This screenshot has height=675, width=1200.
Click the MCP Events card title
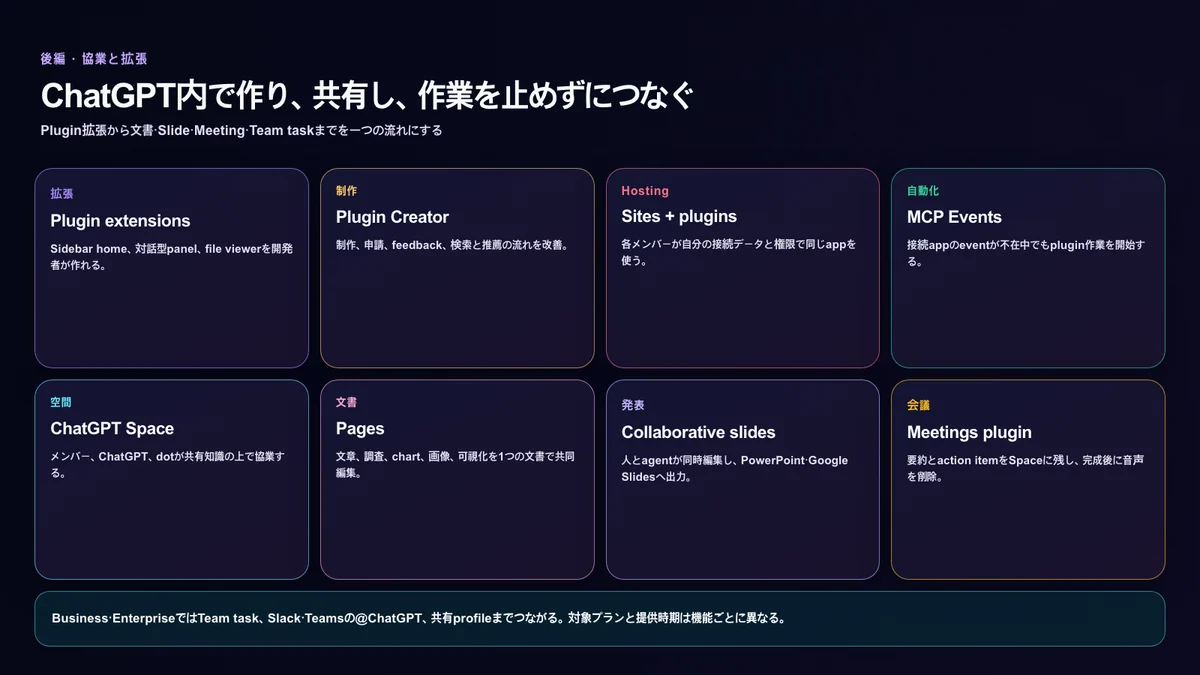[954, 217]
